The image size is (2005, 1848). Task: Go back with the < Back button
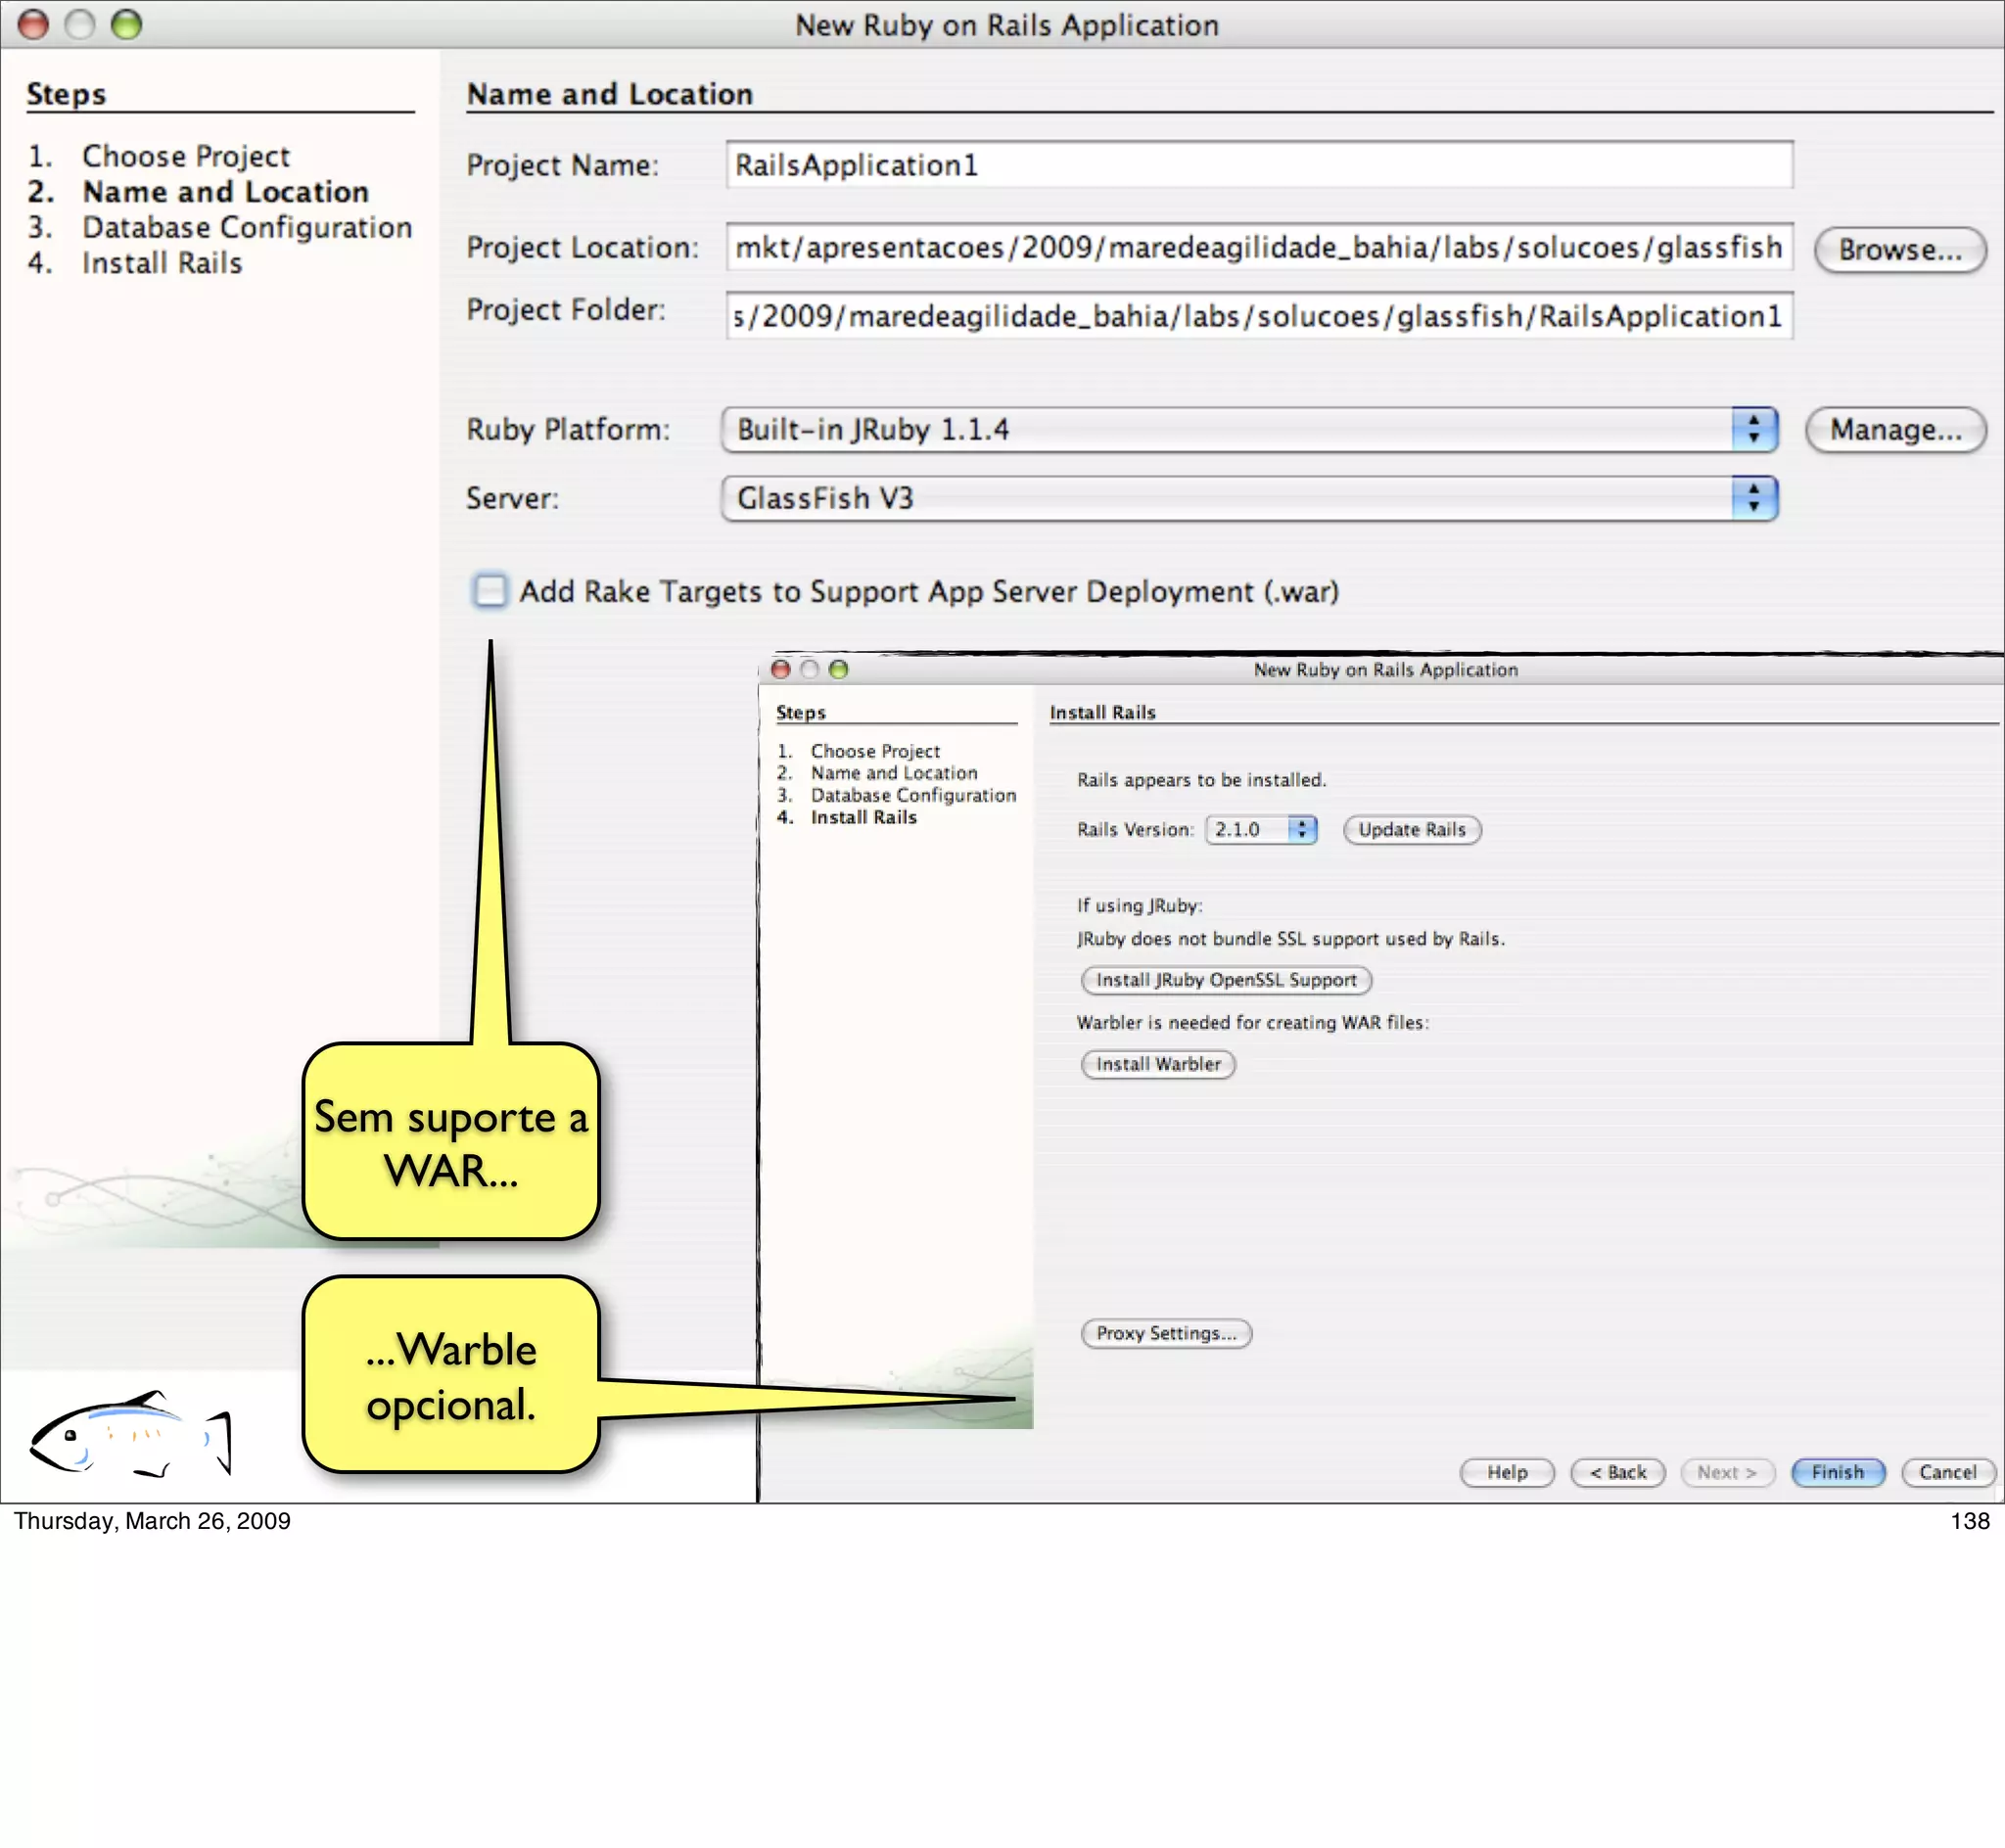click(1616, 1472)
